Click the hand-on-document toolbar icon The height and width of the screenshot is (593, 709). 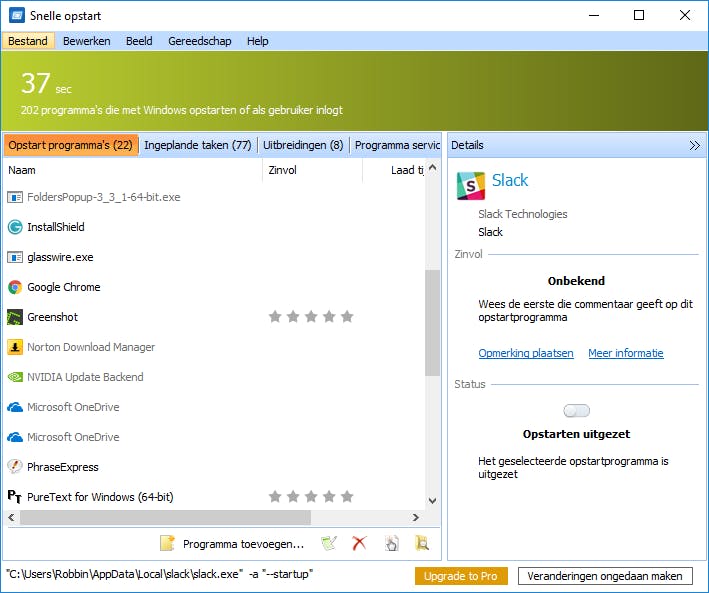392,543
